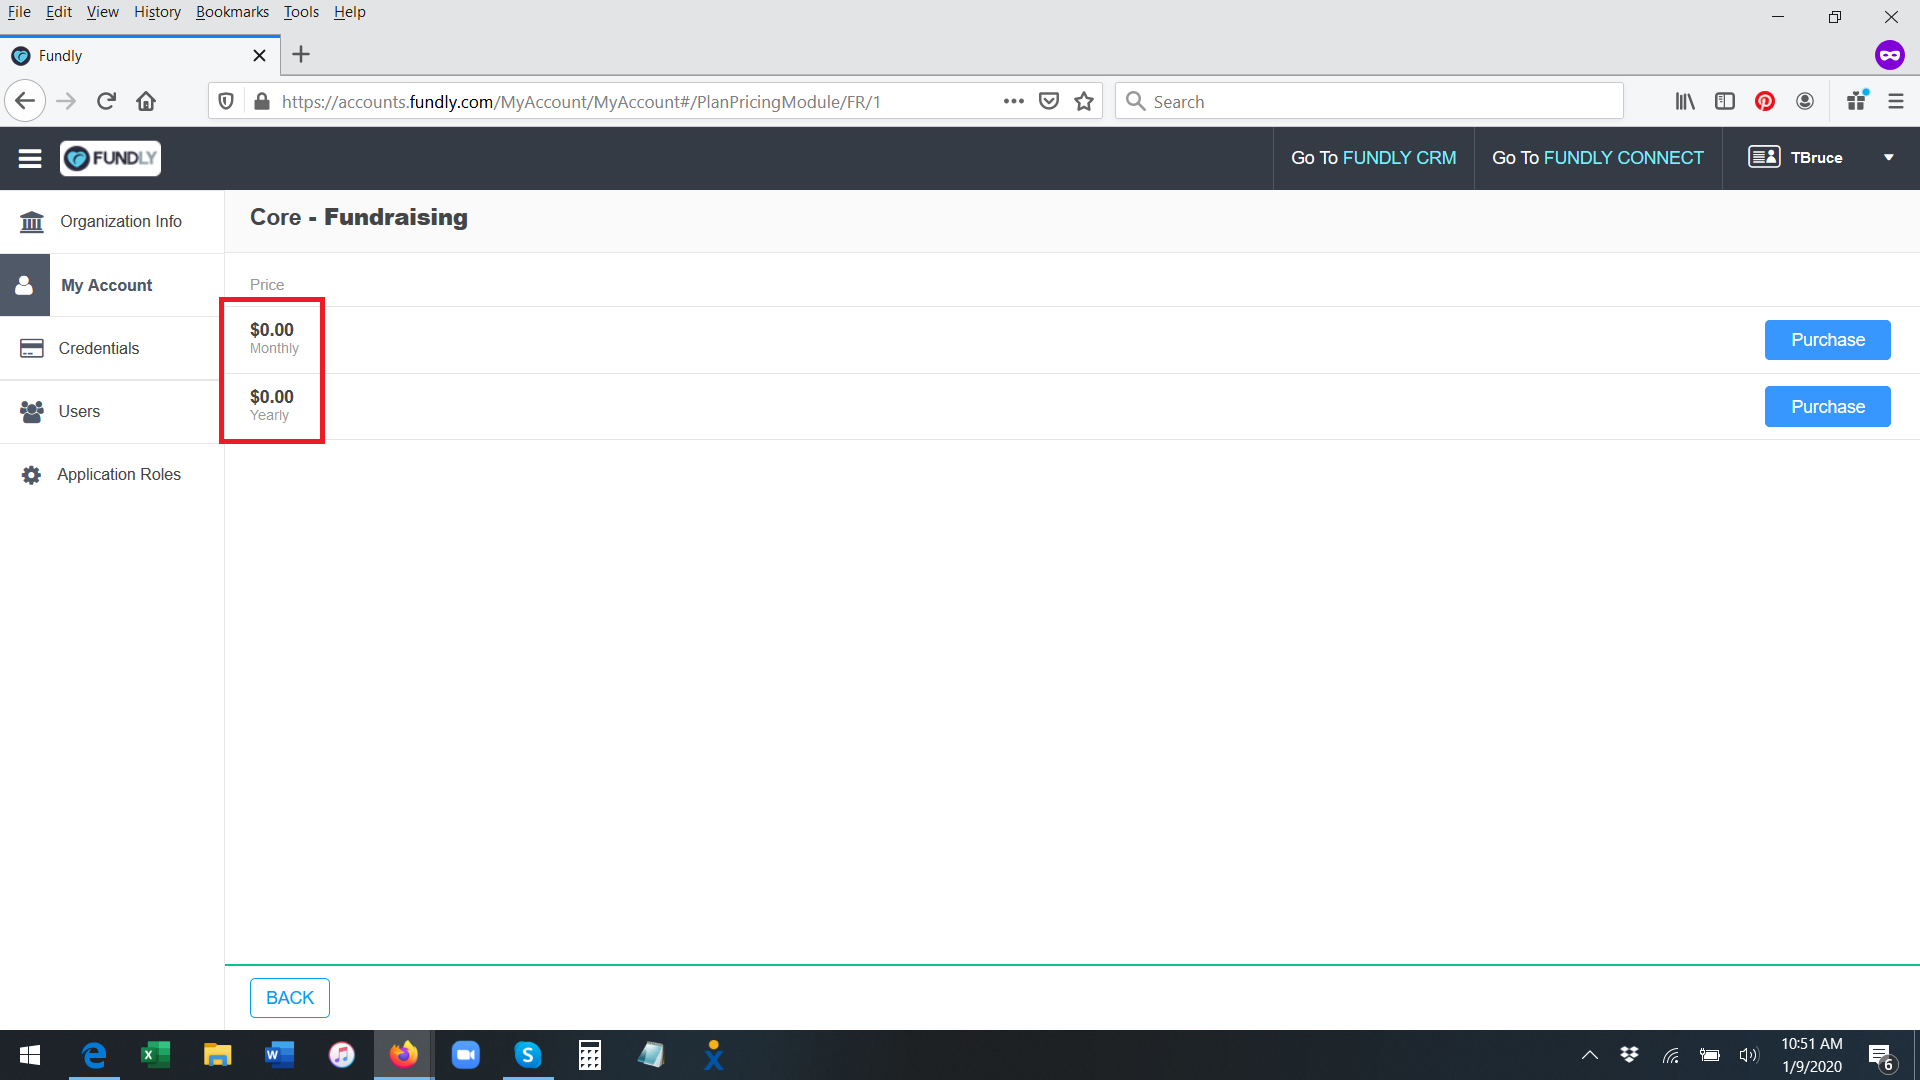Screen dimensions: 1920x1080
Task: Go To FUNDLY CONNECT link
Action: [x=1597, y=158]
